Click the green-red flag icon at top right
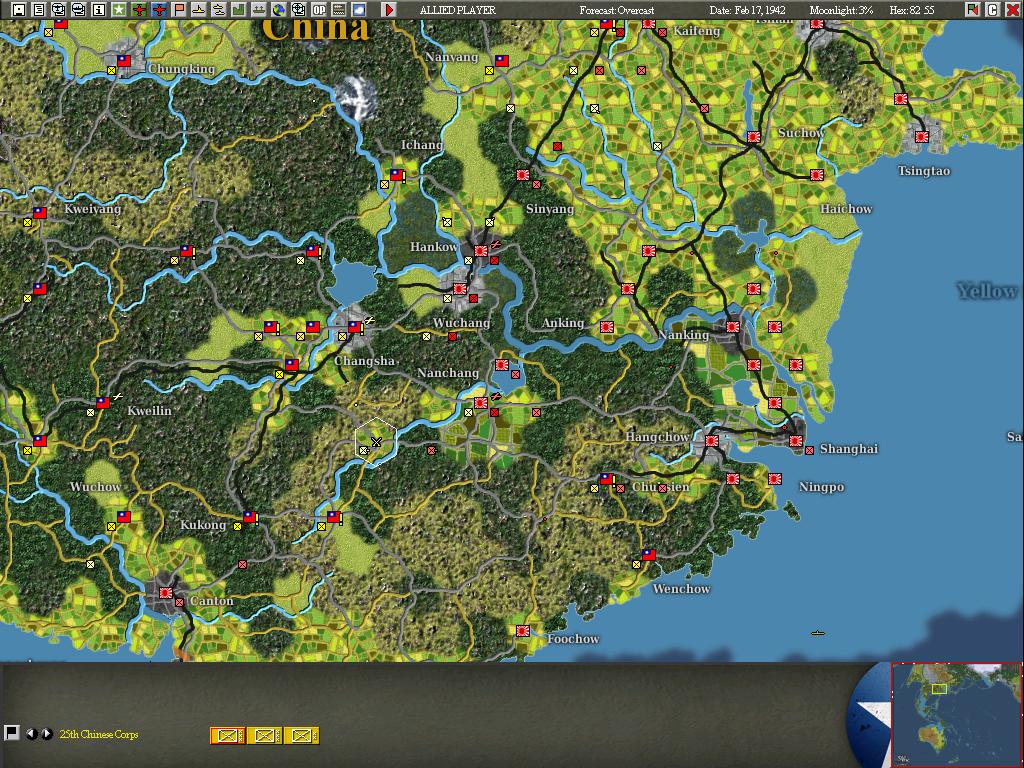Viewport: 1024px width, 768px height. coord(973,9)
